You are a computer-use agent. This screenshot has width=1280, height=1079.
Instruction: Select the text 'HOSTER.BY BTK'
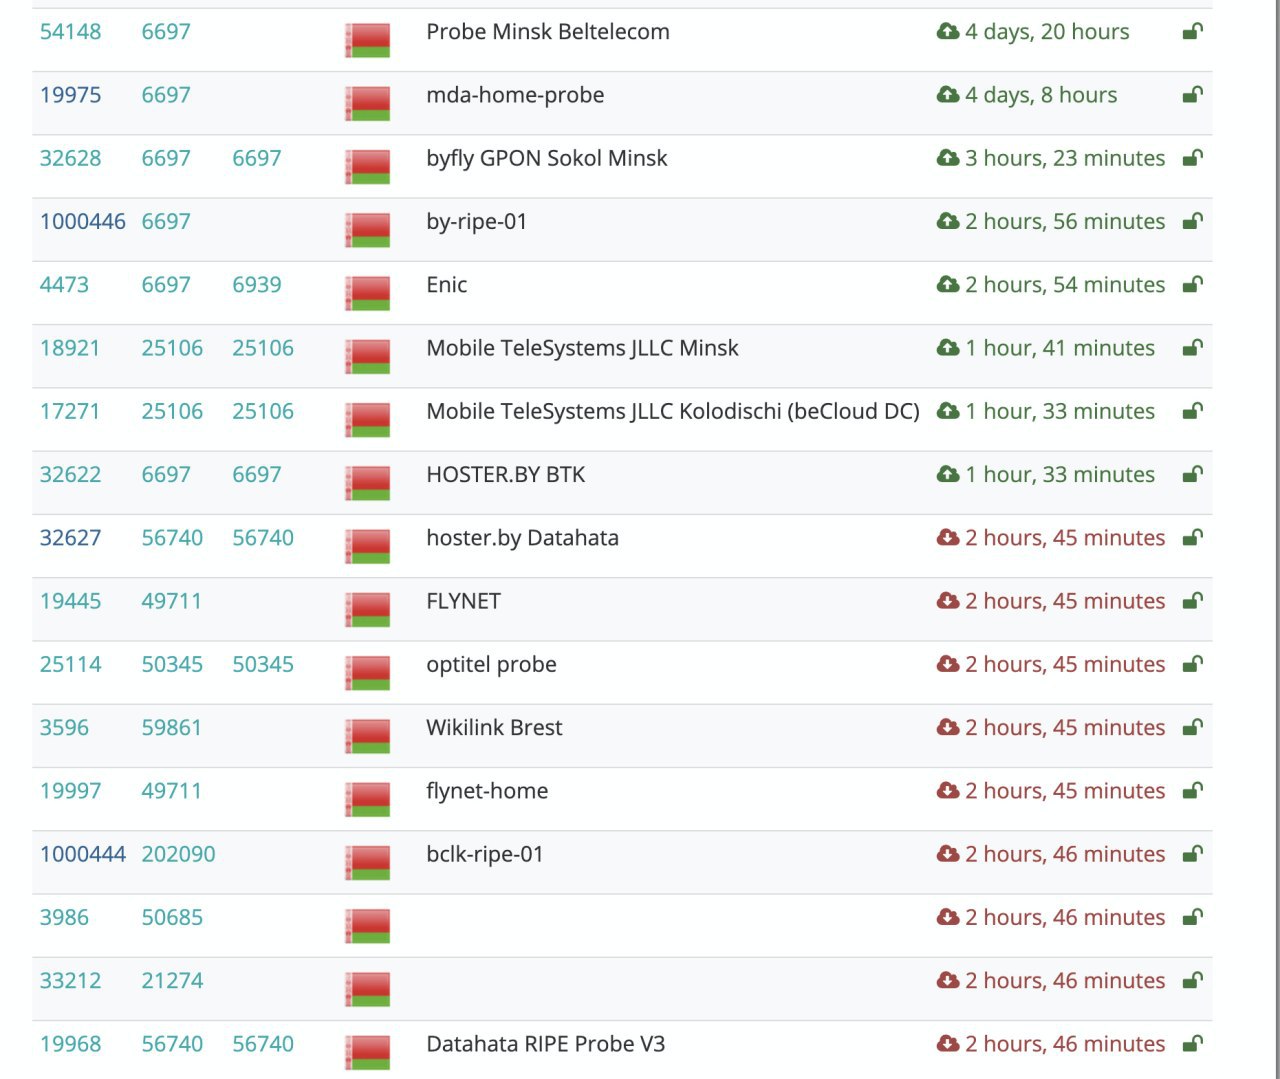506,474
